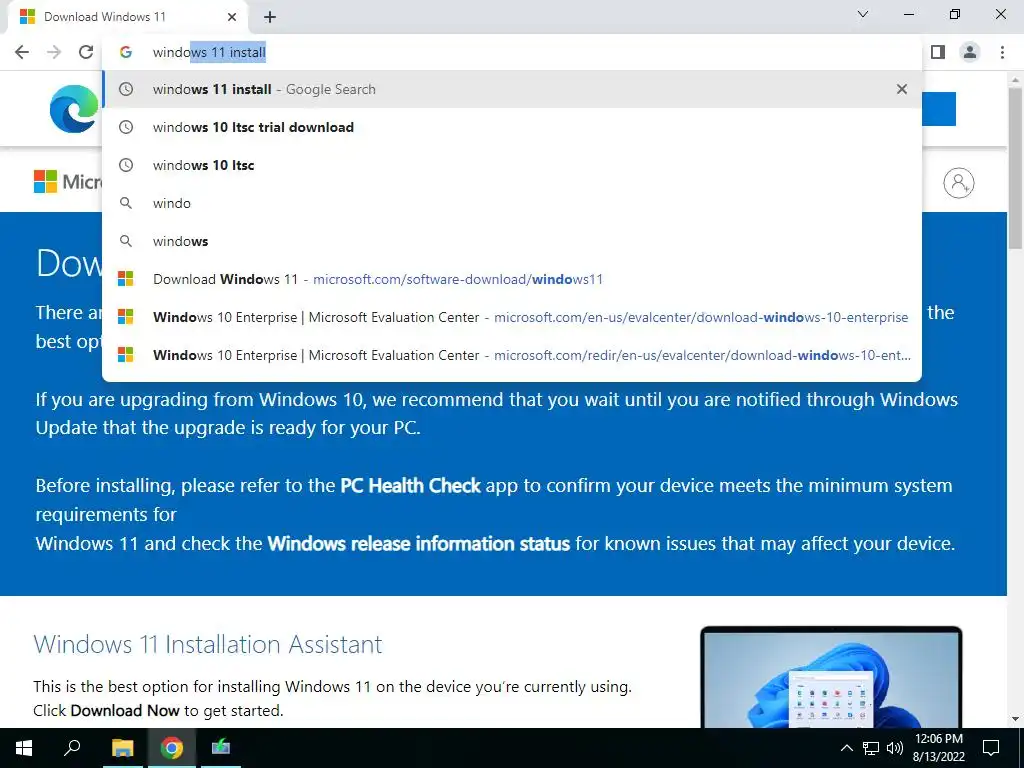This screenshot has width=1024, height=768.
Task: Reload the page with the refresh icon
Action: click(86, 52)
